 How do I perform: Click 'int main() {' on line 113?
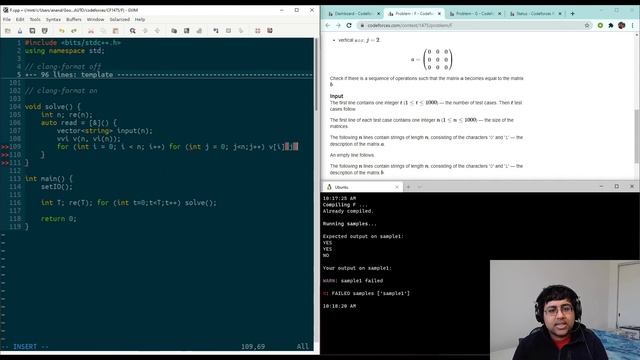coord(49,179)
